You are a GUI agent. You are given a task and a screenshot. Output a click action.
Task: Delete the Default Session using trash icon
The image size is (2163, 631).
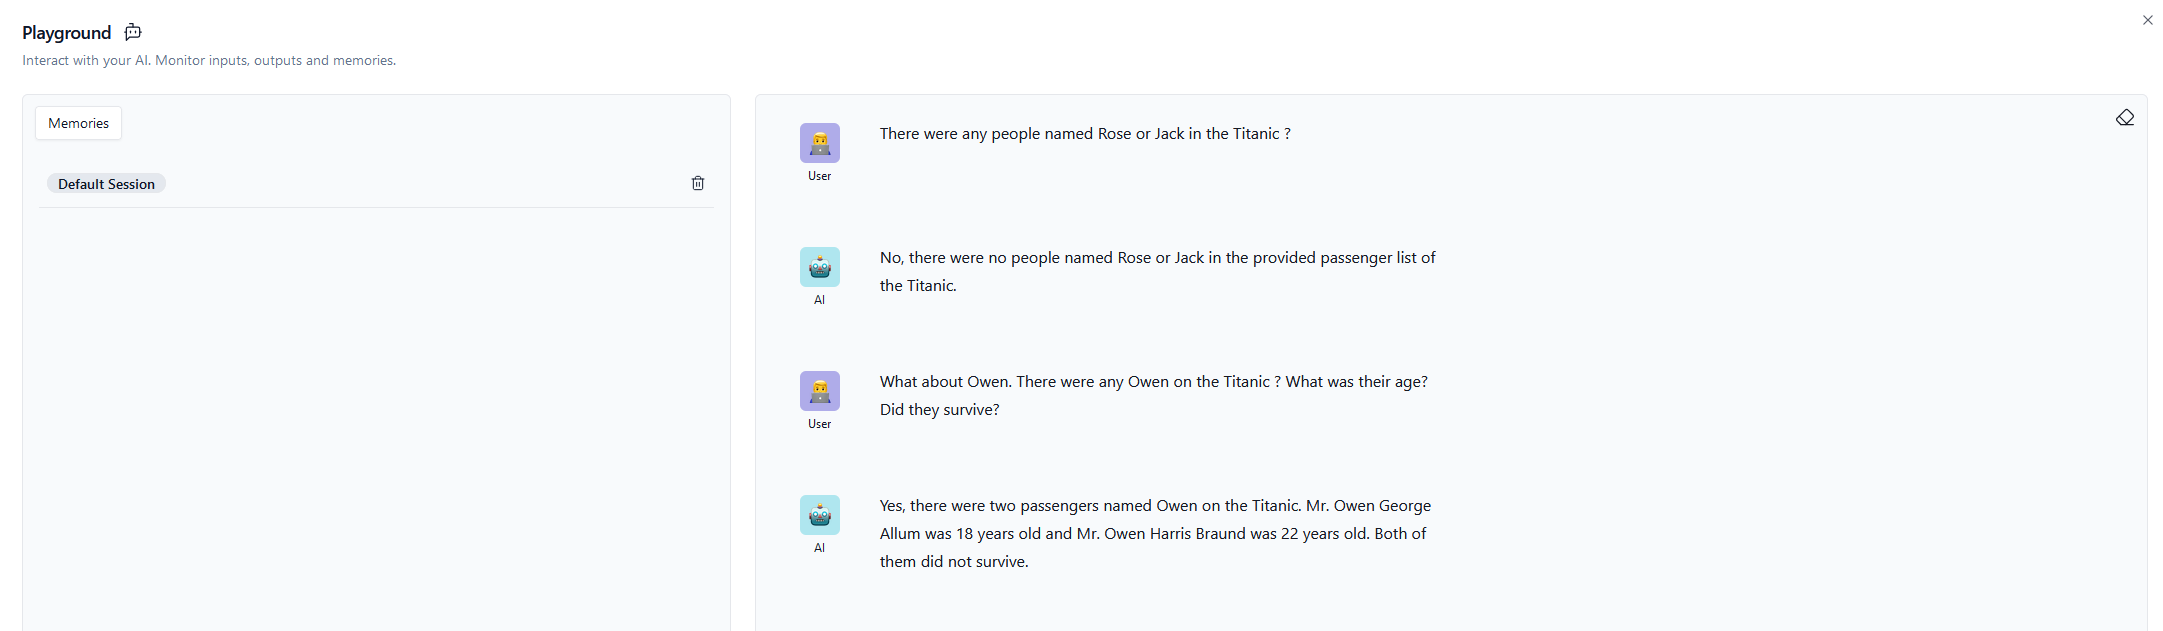pyautogui.click(x=698, y=183)
